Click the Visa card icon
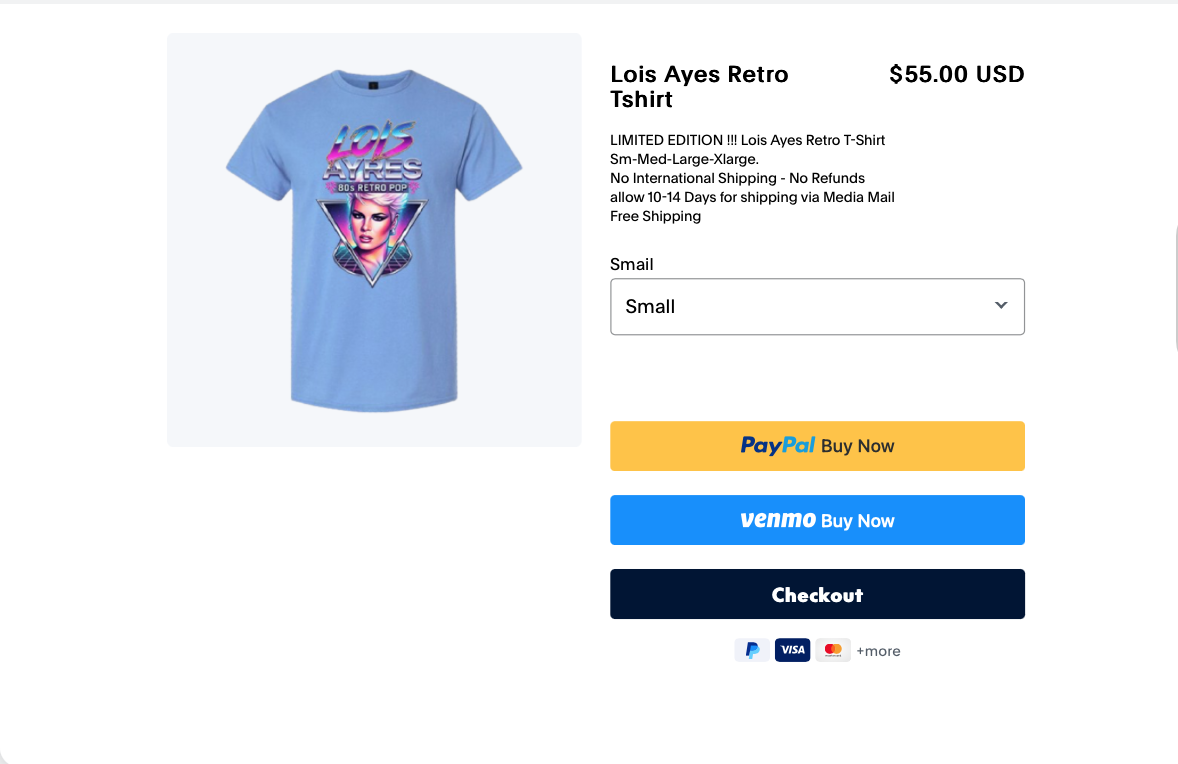1178x764 pixels. (x=793, y=650)
